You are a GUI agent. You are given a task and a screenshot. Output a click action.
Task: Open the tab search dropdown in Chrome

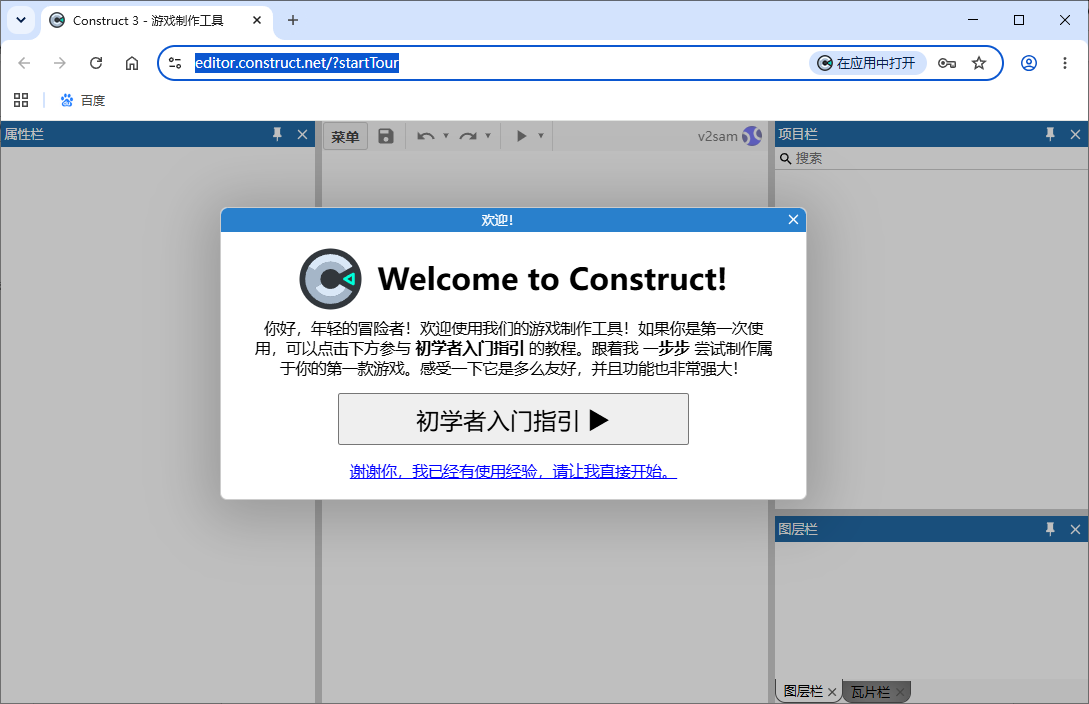(21, 20)
